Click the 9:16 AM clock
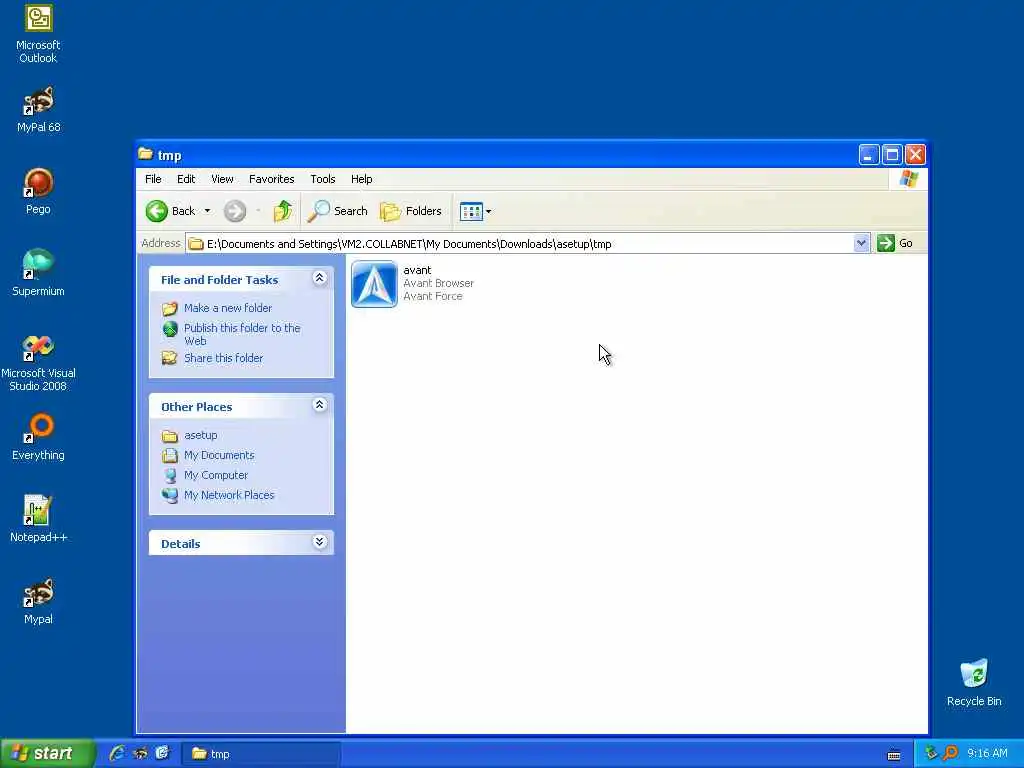The height and width of the screenshot is (768, 1024). [x=987, y=754]
